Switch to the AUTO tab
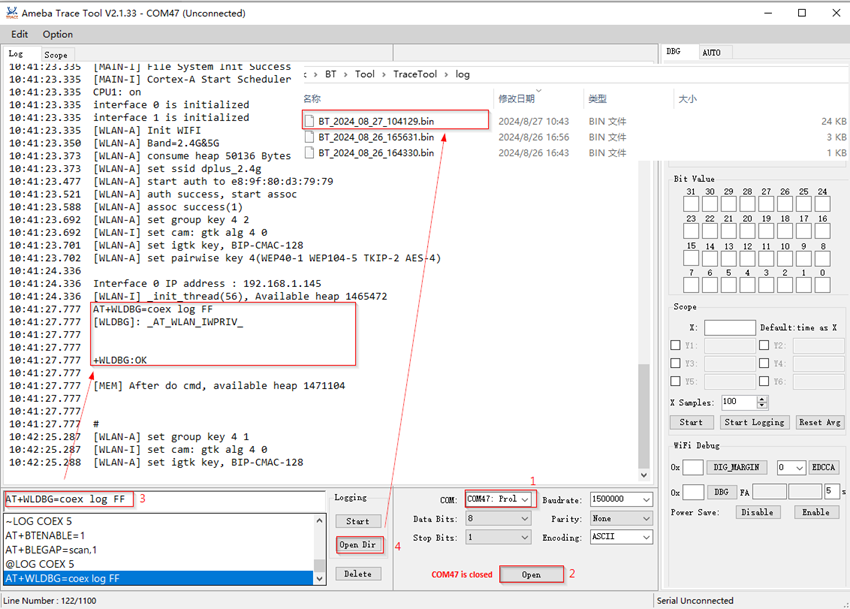Viewport: 850px width, 609px height. point(711,52)
